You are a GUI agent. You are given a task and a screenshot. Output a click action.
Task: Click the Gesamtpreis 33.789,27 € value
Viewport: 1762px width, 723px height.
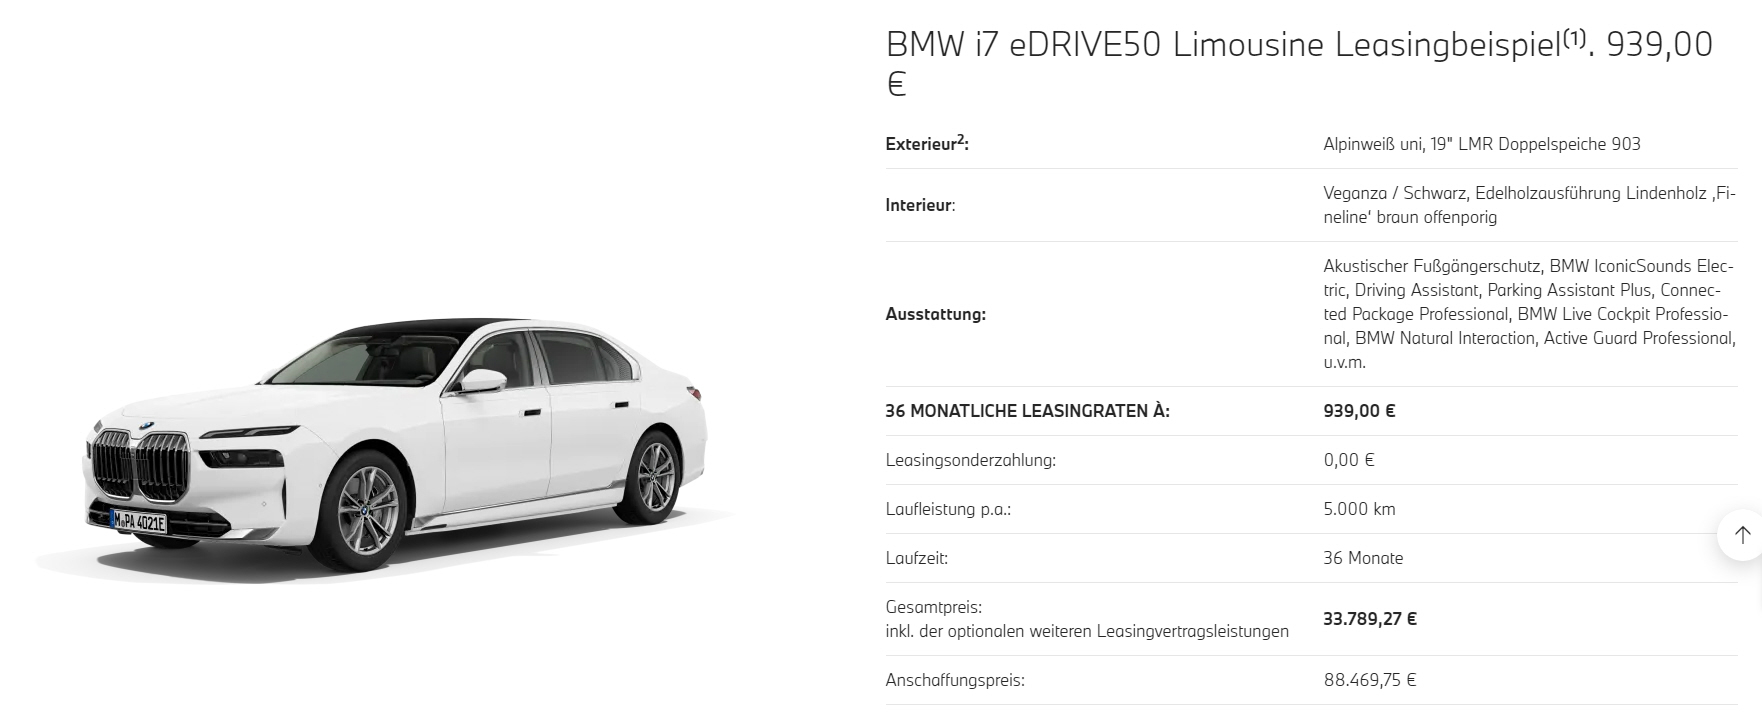(x=1370, y=619)
